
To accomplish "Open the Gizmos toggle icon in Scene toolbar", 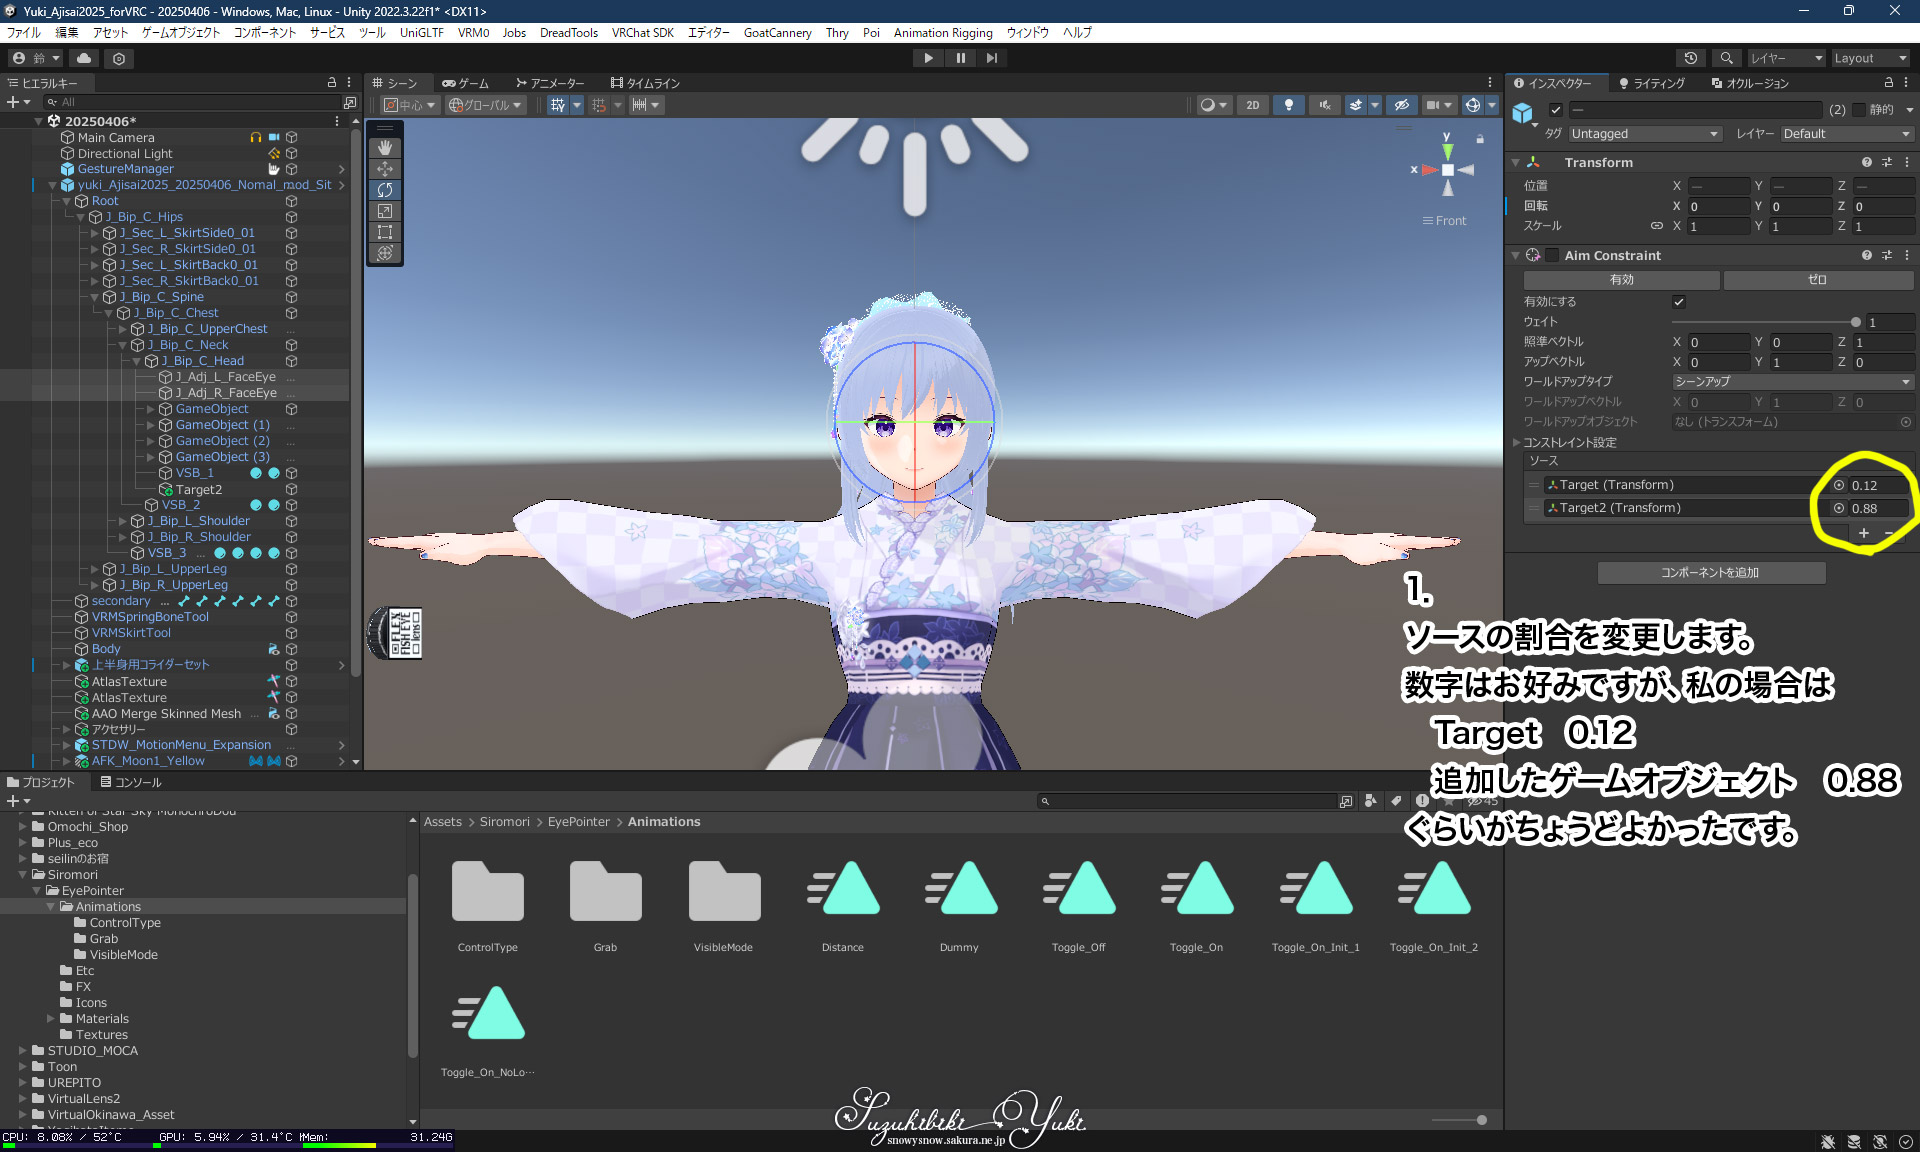I will point(1471,105).
